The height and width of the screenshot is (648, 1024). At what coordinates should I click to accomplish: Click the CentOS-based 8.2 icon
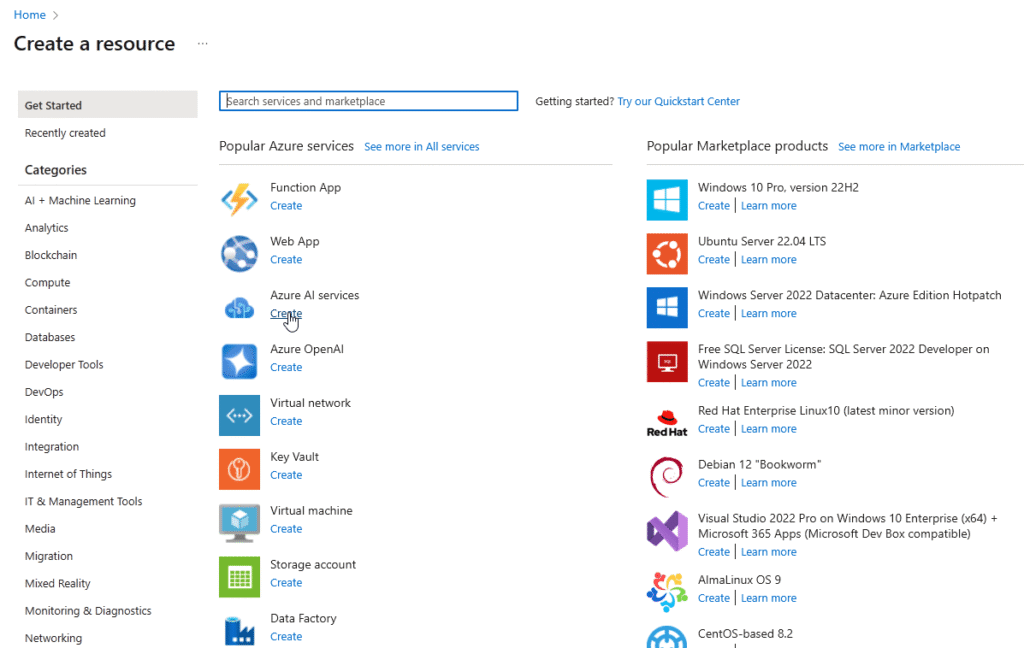(667, 637)
